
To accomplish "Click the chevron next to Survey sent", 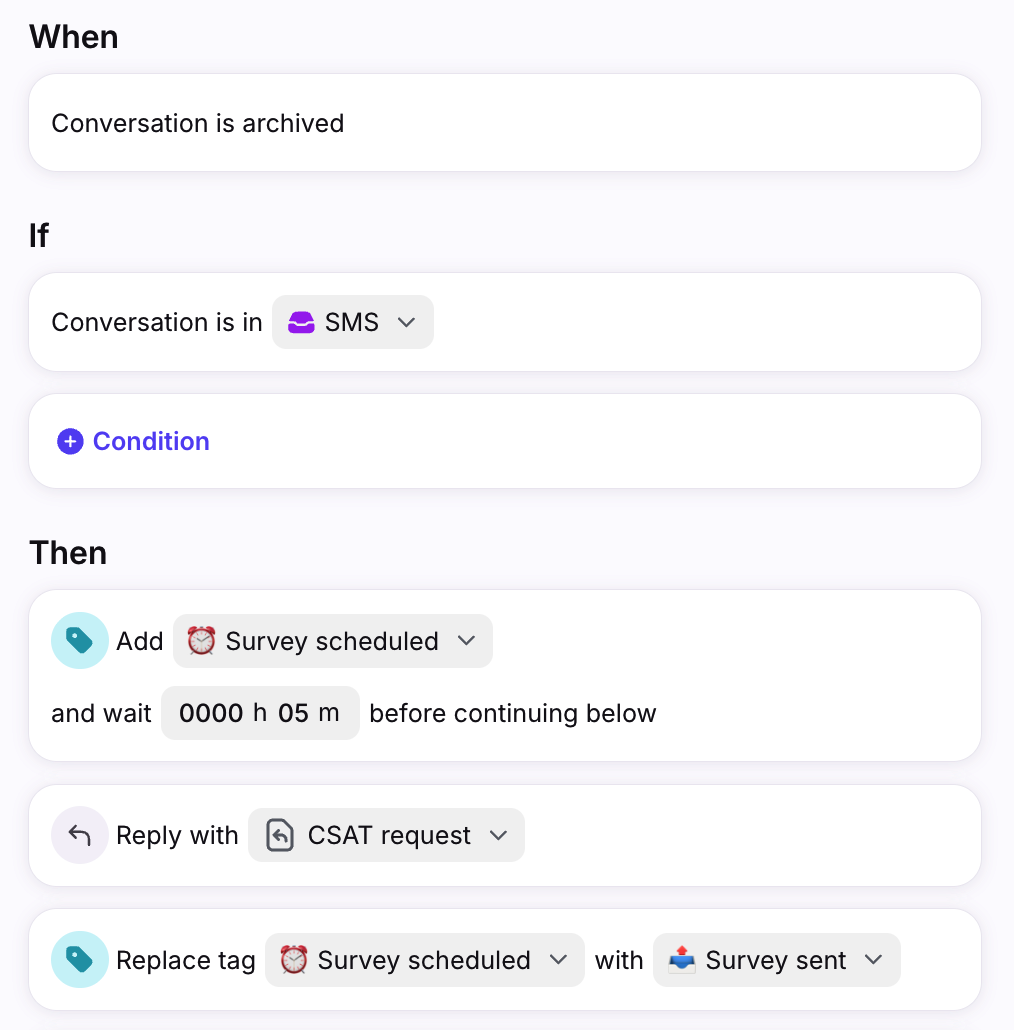I will click(873, 960).
